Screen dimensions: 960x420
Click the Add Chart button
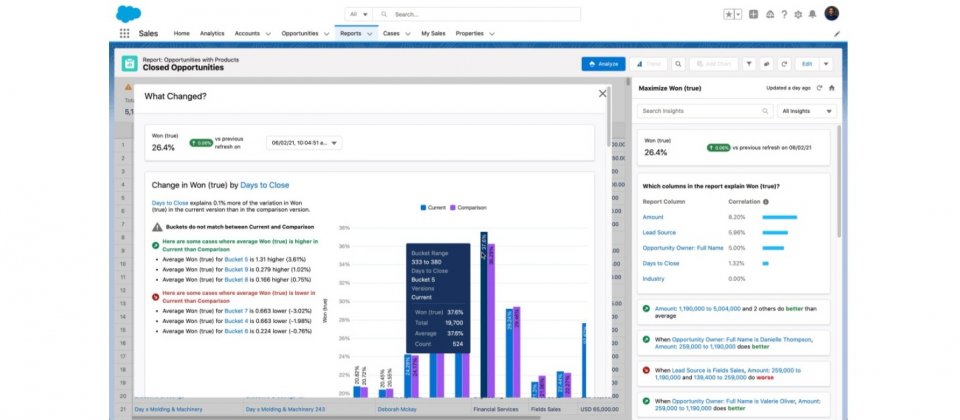click(x=713, y=64)
